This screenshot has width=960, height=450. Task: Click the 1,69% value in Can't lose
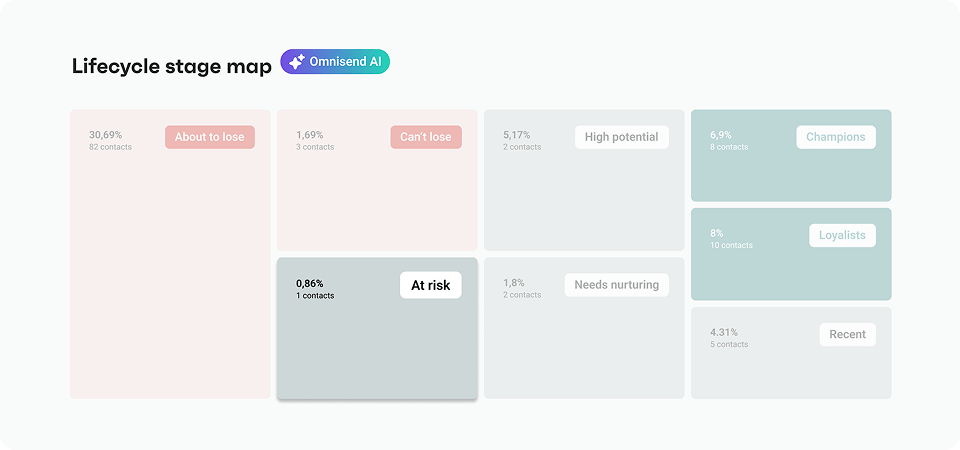(x=310, y=135)
